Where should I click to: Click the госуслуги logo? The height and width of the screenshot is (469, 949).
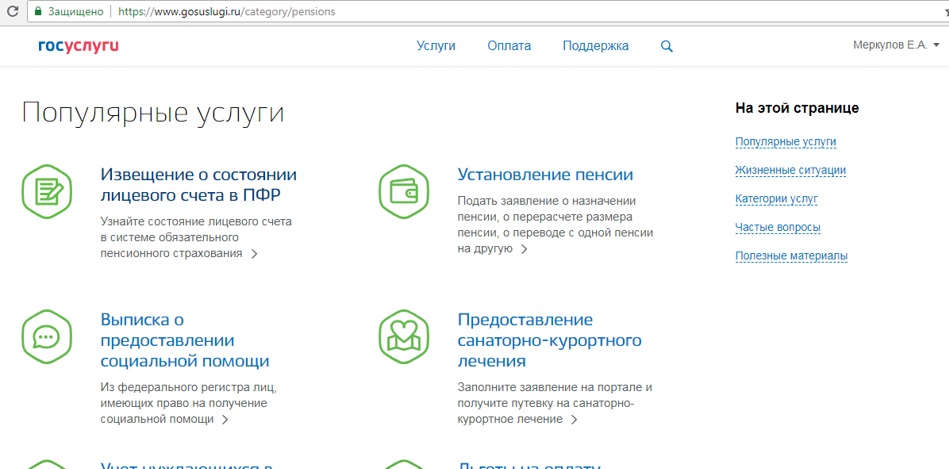click(x=78, y=46)
